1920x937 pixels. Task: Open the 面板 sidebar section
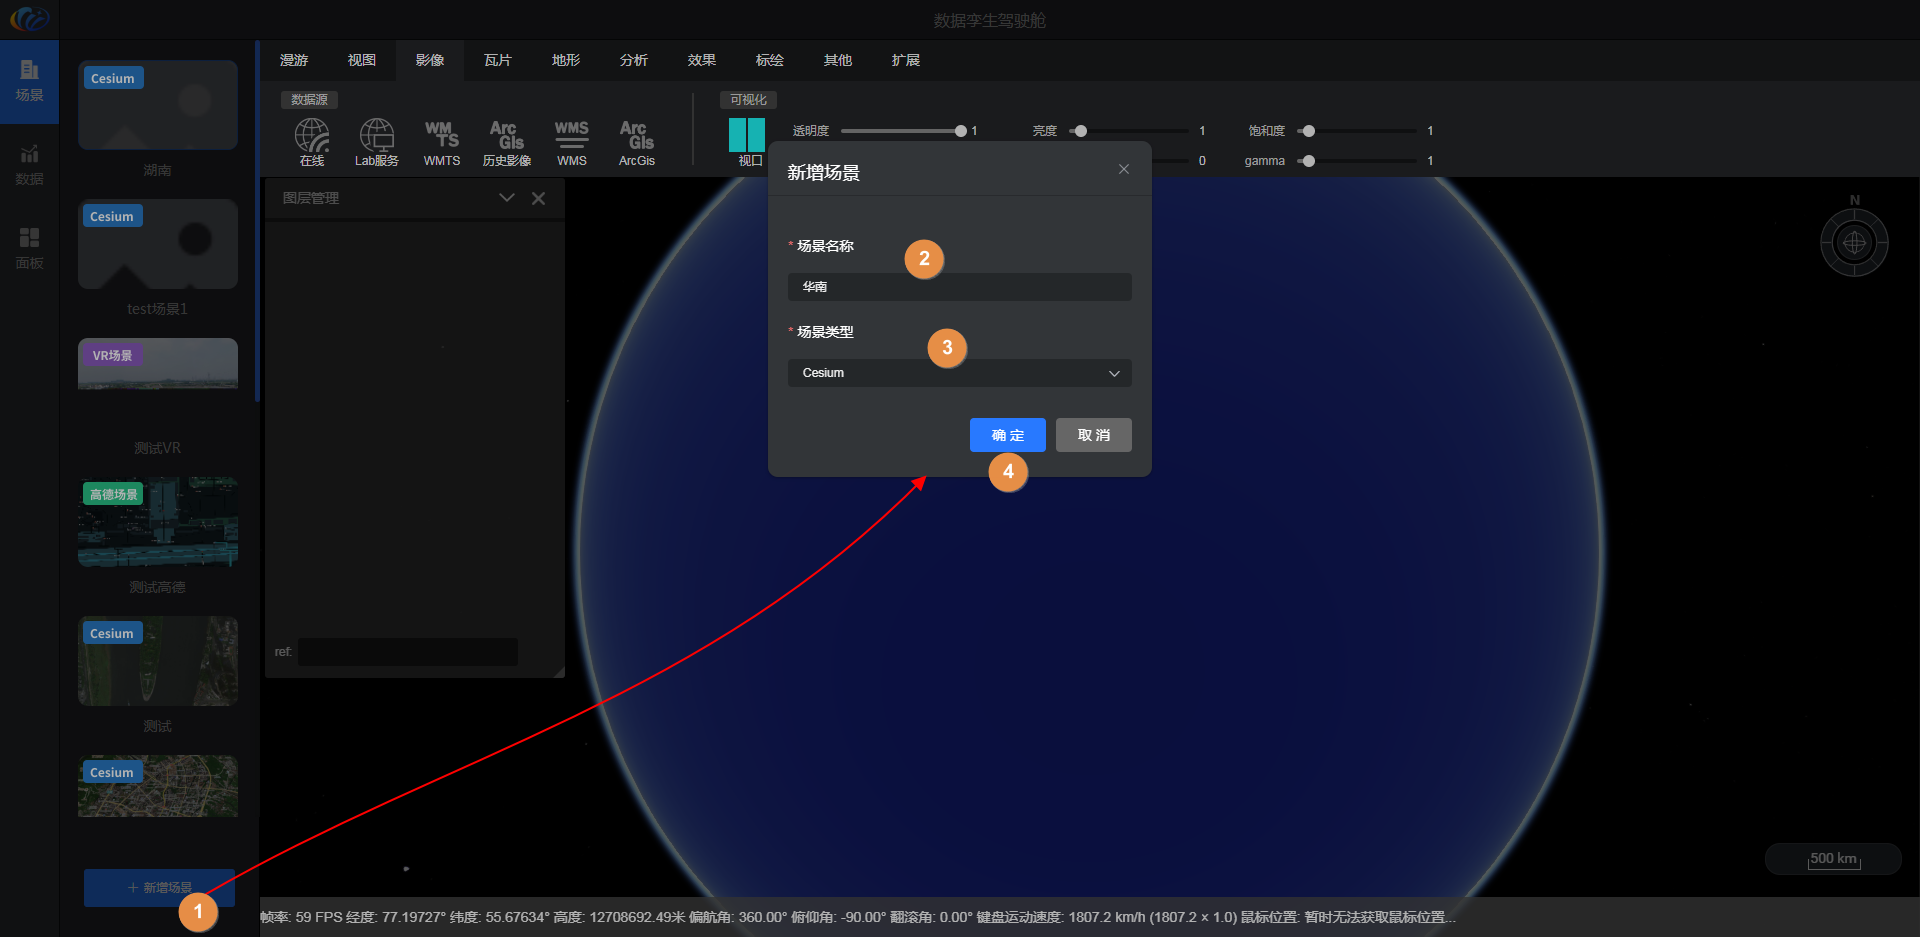pos(29,248)
